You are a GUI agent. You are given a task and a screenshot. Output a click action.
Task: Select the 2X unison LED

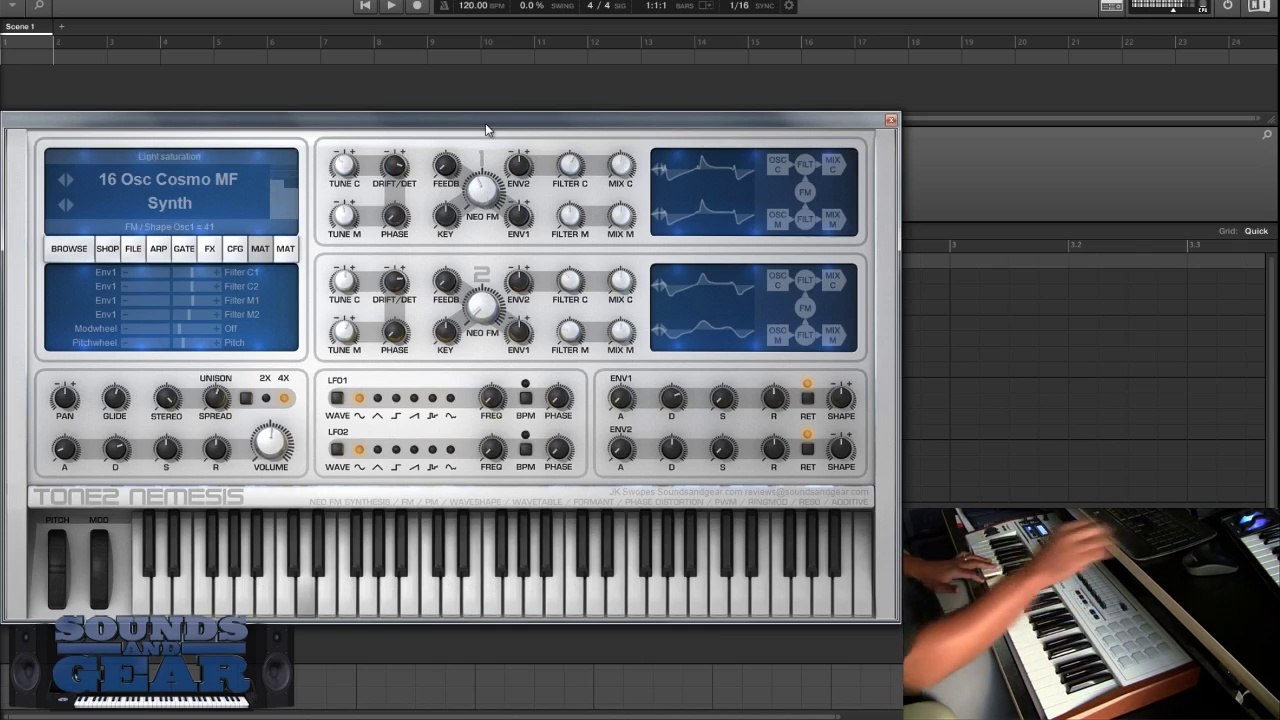coord(265,399)
